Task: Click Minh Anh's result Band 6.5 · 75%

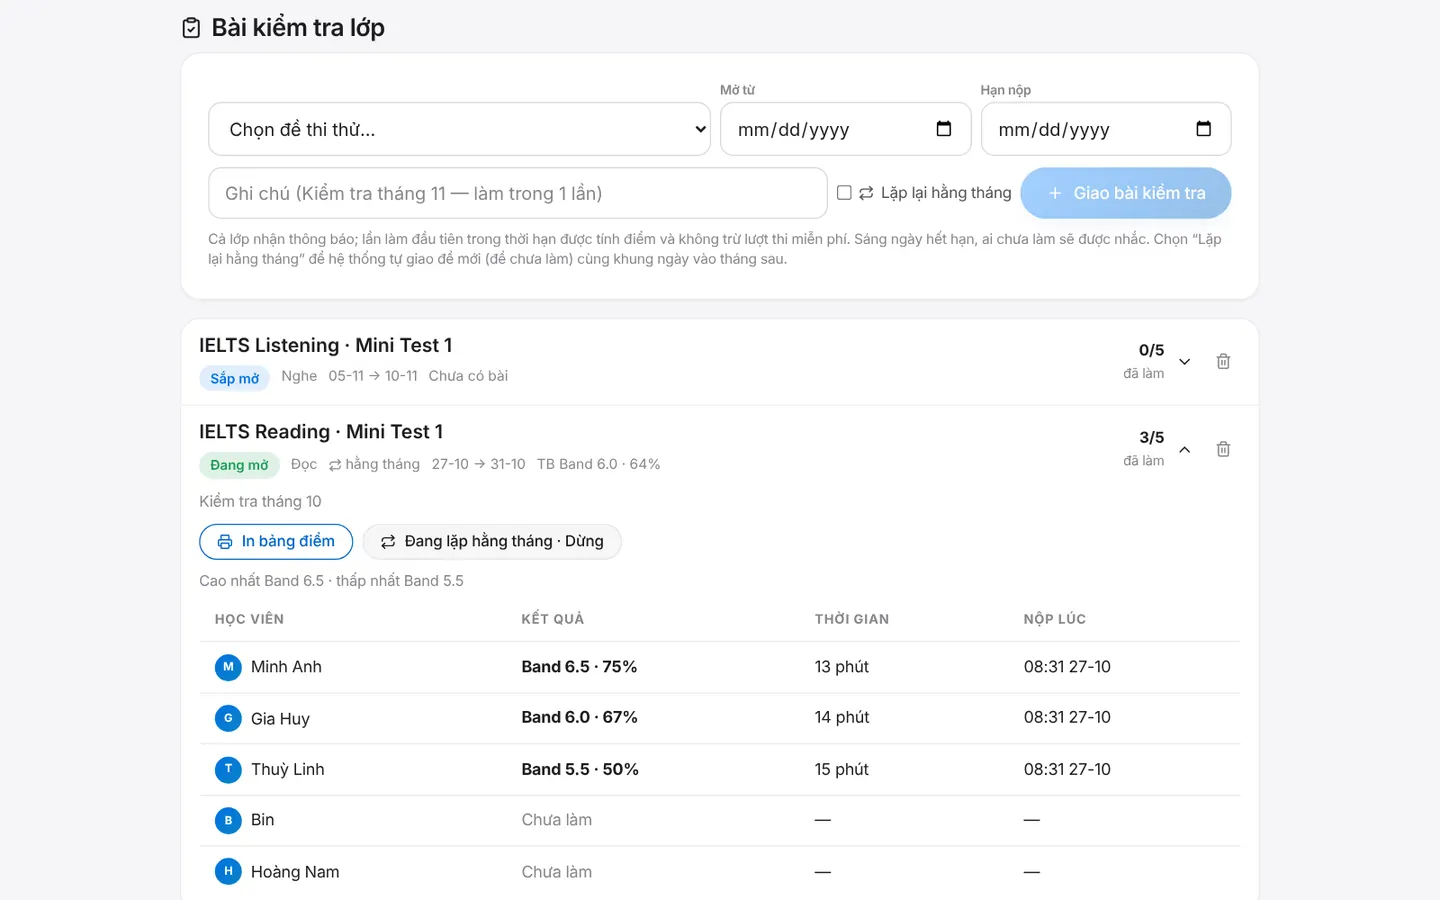Action: point(579,667)
